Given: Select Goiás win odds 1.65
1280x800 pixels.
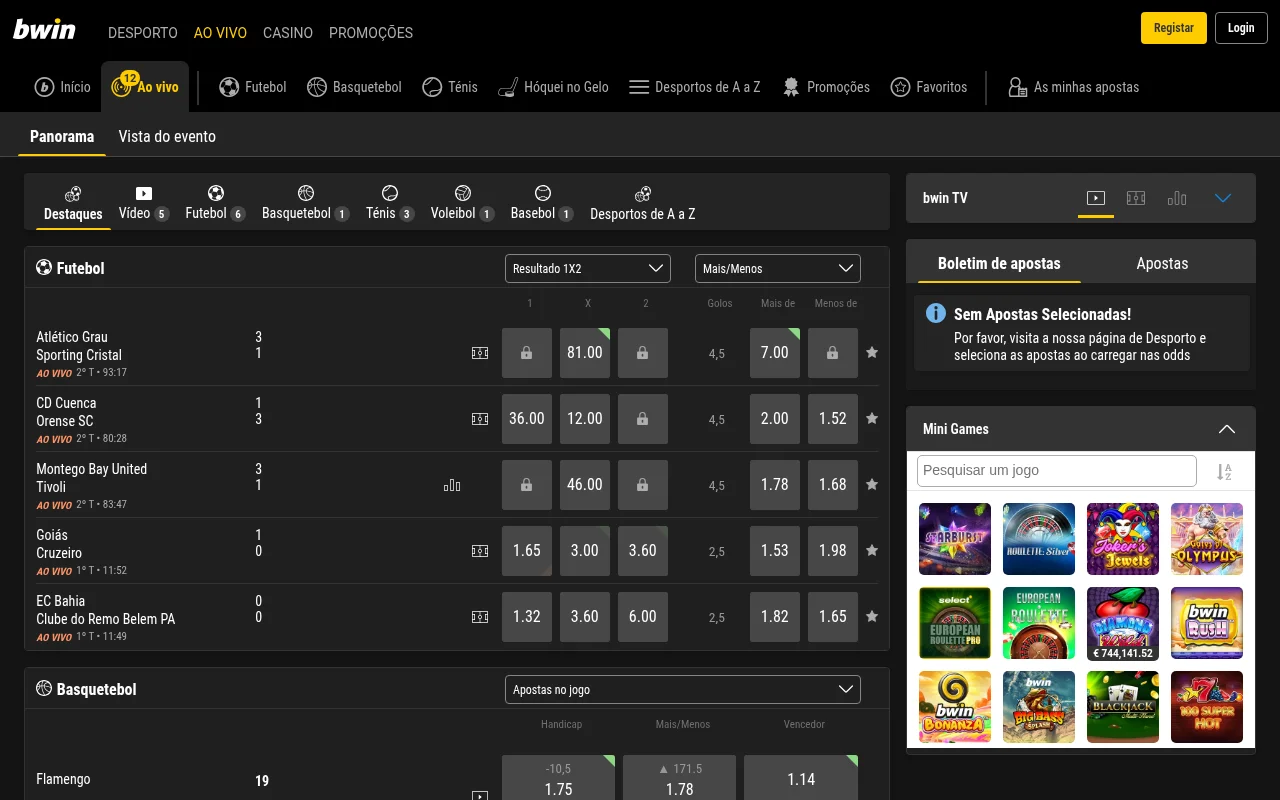Looking at the screenshot, I should click(x=527, y=551).
